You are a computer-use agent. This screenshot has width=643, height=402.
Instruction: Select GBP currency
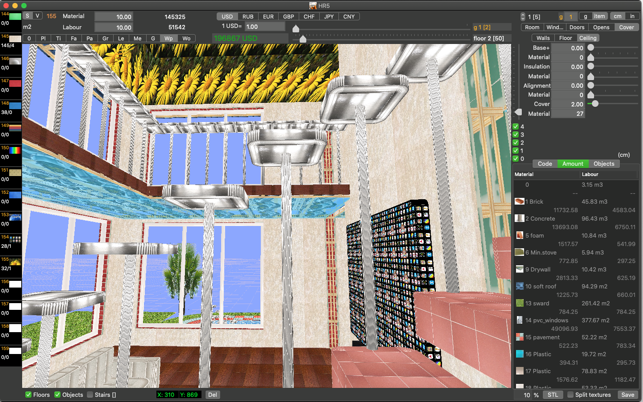(x=288, y=16)
